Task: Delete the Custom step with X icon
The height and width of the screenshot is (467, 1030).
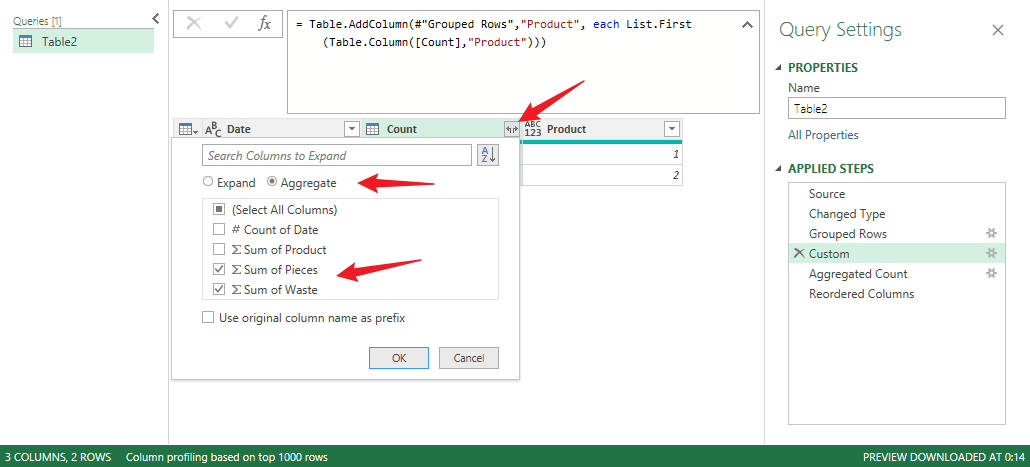Action: [799, 254]
